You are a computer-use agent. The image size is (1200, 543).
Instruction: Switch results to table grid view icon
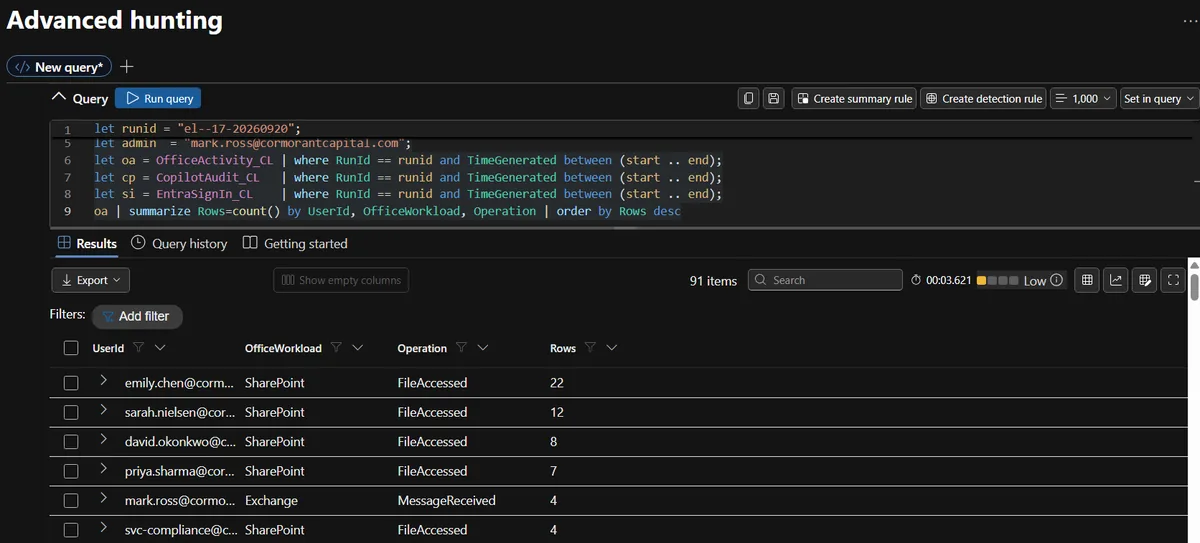click(x=1087, y=280)
